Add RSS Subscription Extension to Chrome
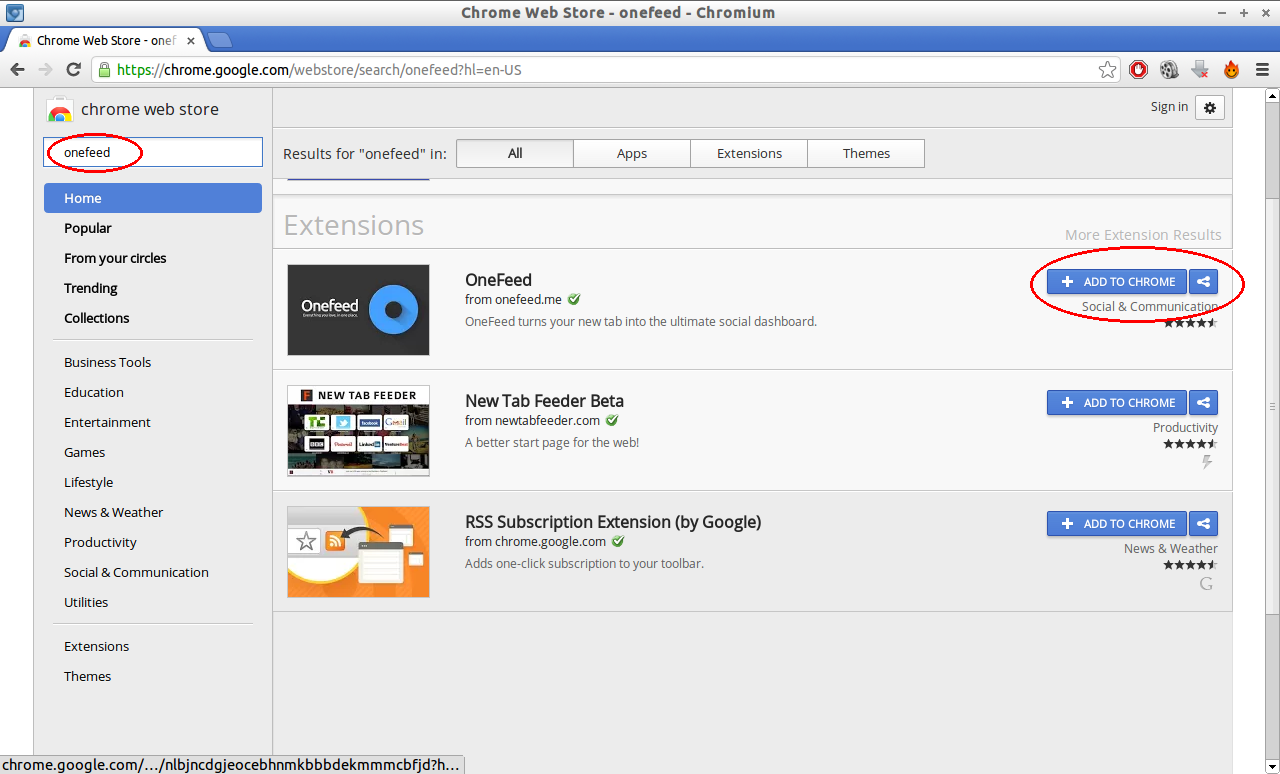Viewport: 1280px width, 774px height. [1117, 524]
